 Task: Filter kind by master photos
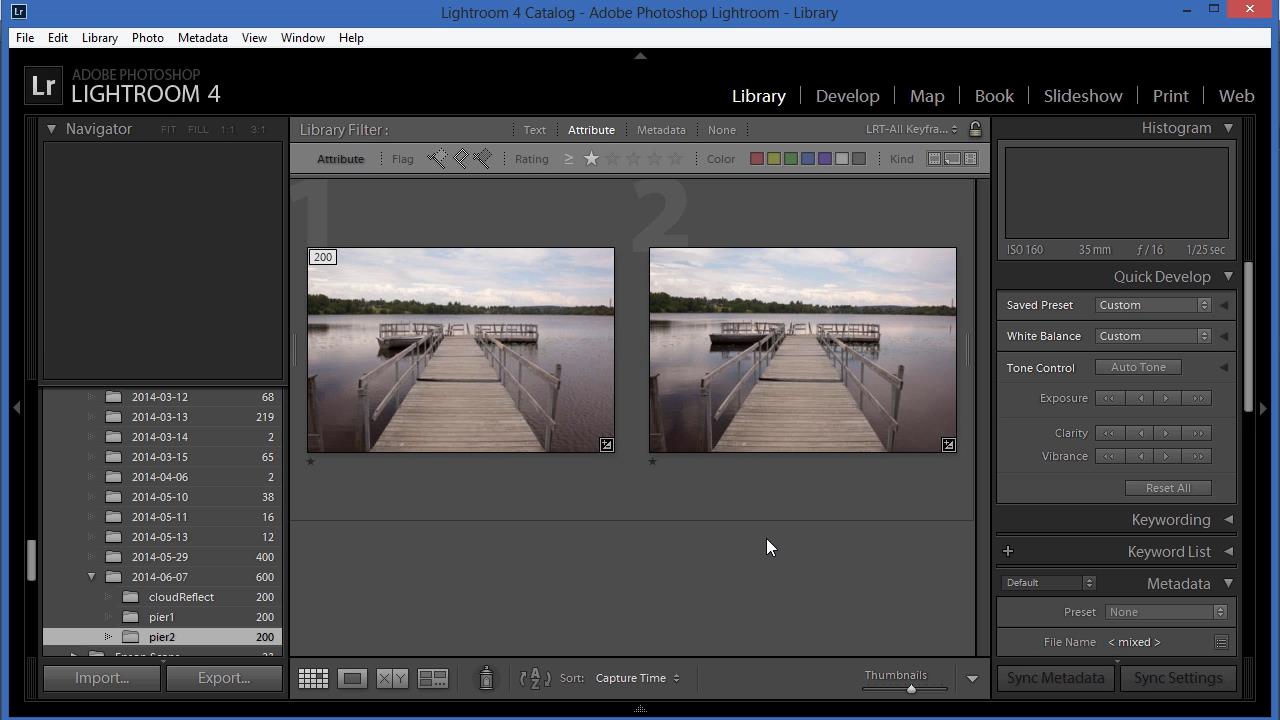[x=934, y=158]
